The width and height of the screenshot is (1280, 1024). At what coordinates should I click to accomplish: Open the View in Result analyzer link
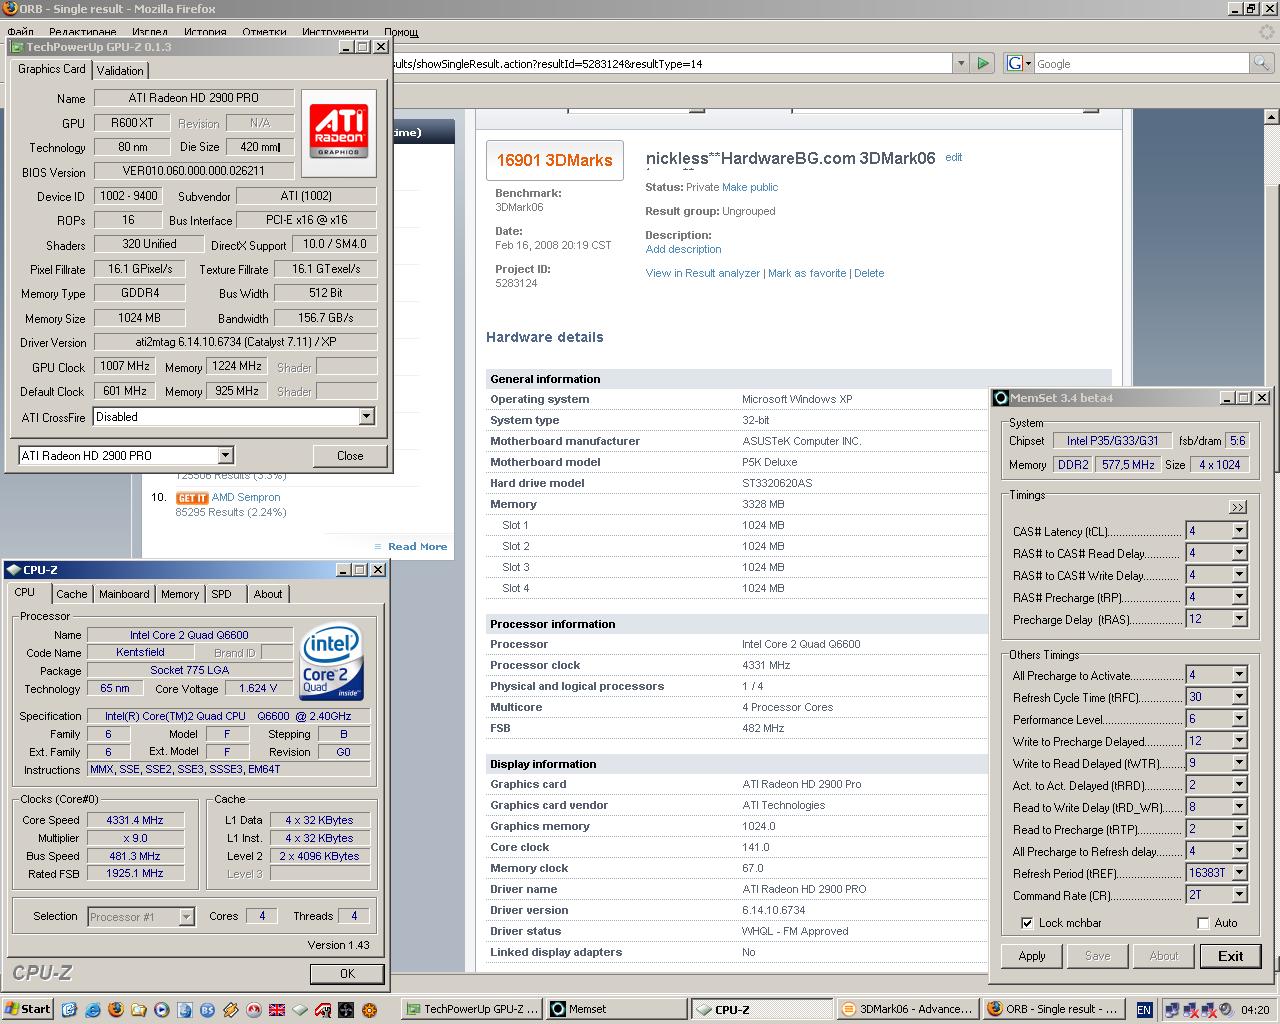703,273
